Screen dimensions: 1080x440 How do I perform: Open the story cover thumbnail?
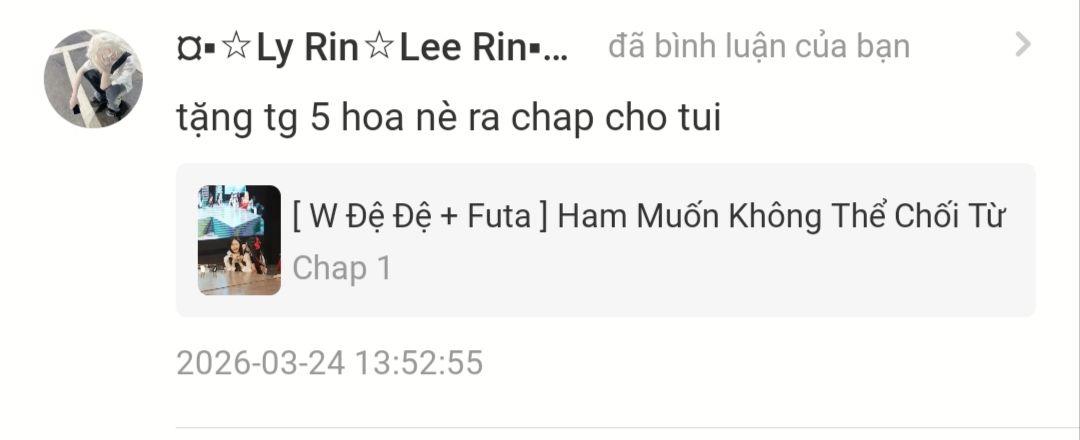pos(239,240)
